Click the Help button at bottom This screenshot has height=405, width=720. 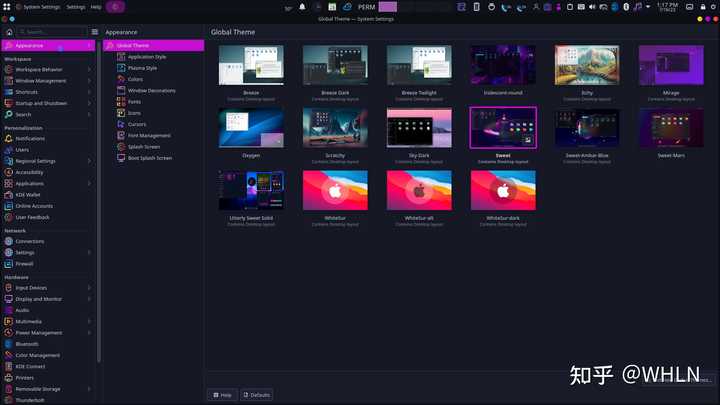point(222,395)
